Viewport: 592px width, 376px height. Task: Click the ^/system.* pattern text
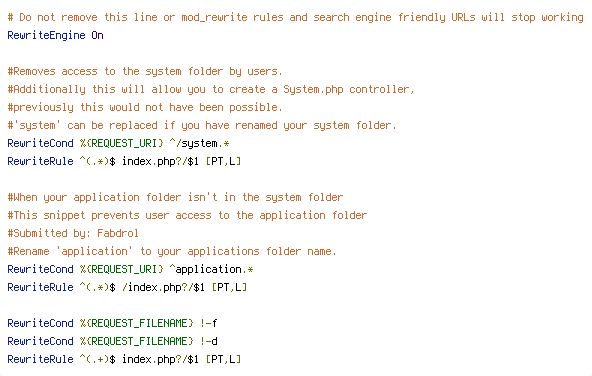[199, 143]
